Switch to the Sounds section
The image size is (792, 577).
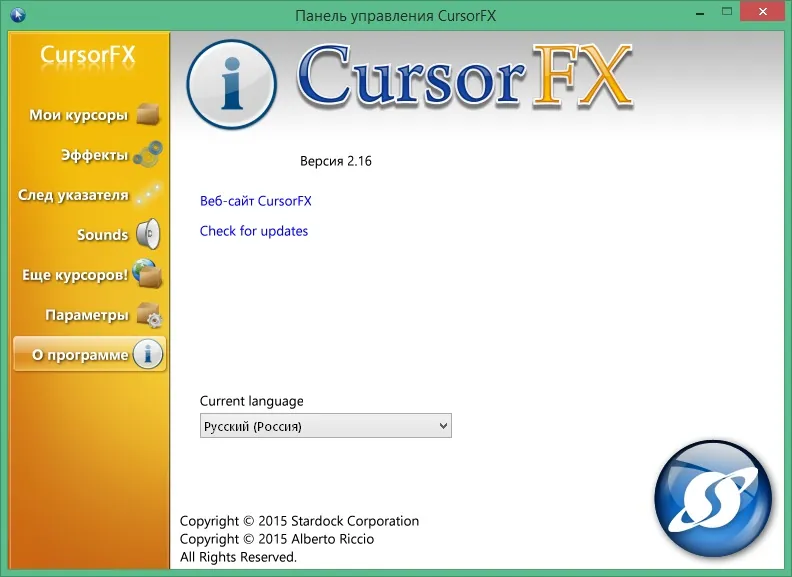[103, 235]
